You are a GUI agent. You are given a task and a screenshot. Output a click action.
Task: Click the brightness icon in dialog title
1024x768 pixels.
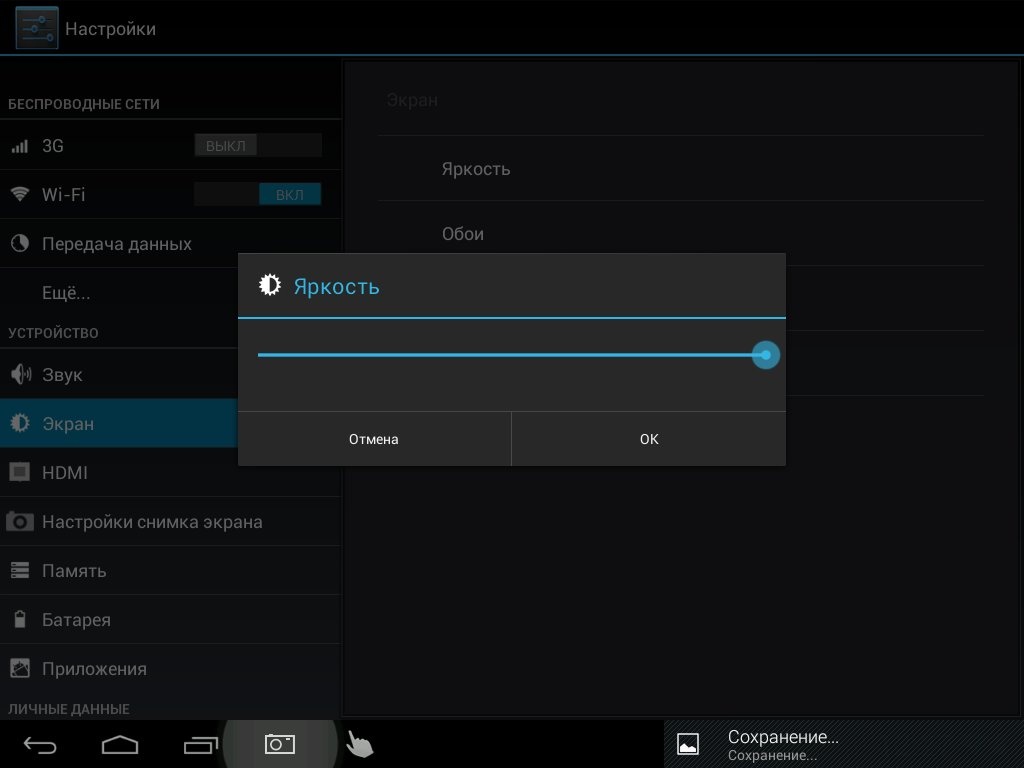click(269, 286)
